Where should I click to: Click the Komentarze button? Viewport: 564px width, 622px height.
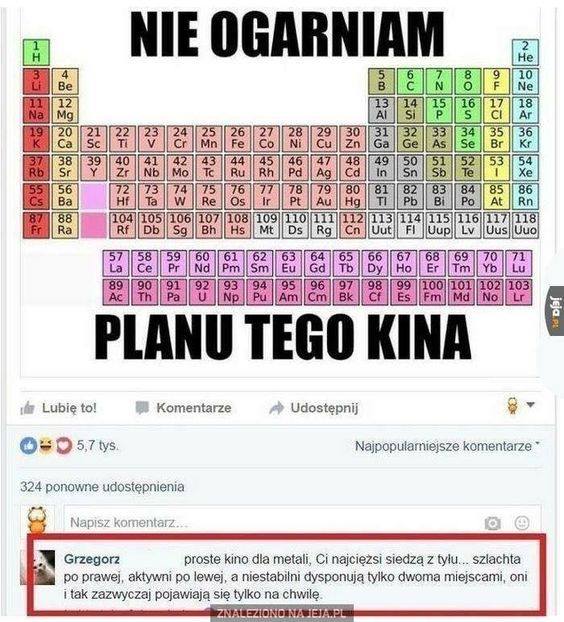(x=183, y=408)
